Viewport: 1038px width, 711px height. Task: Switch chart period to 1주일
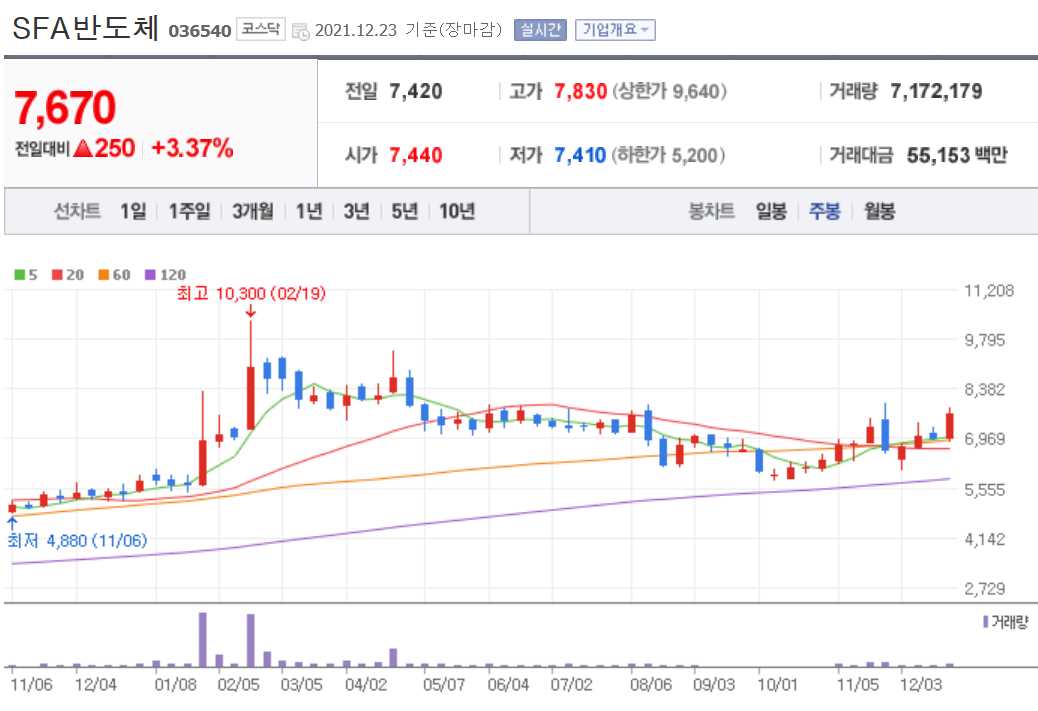tap(190, 211)
